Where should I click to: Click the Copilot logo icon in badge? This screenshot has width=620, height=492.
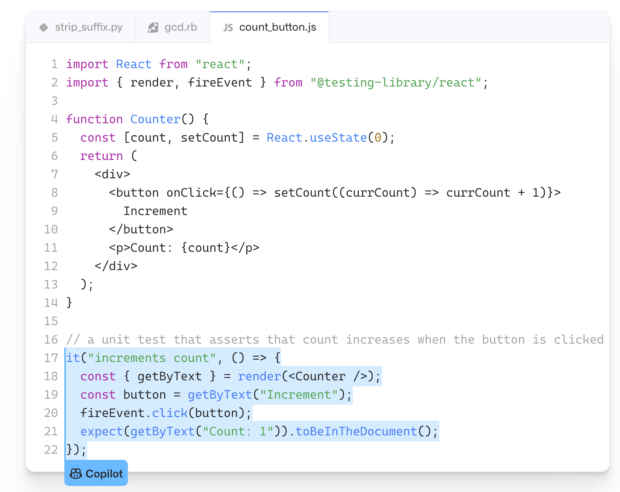click(x=76, y=473)
